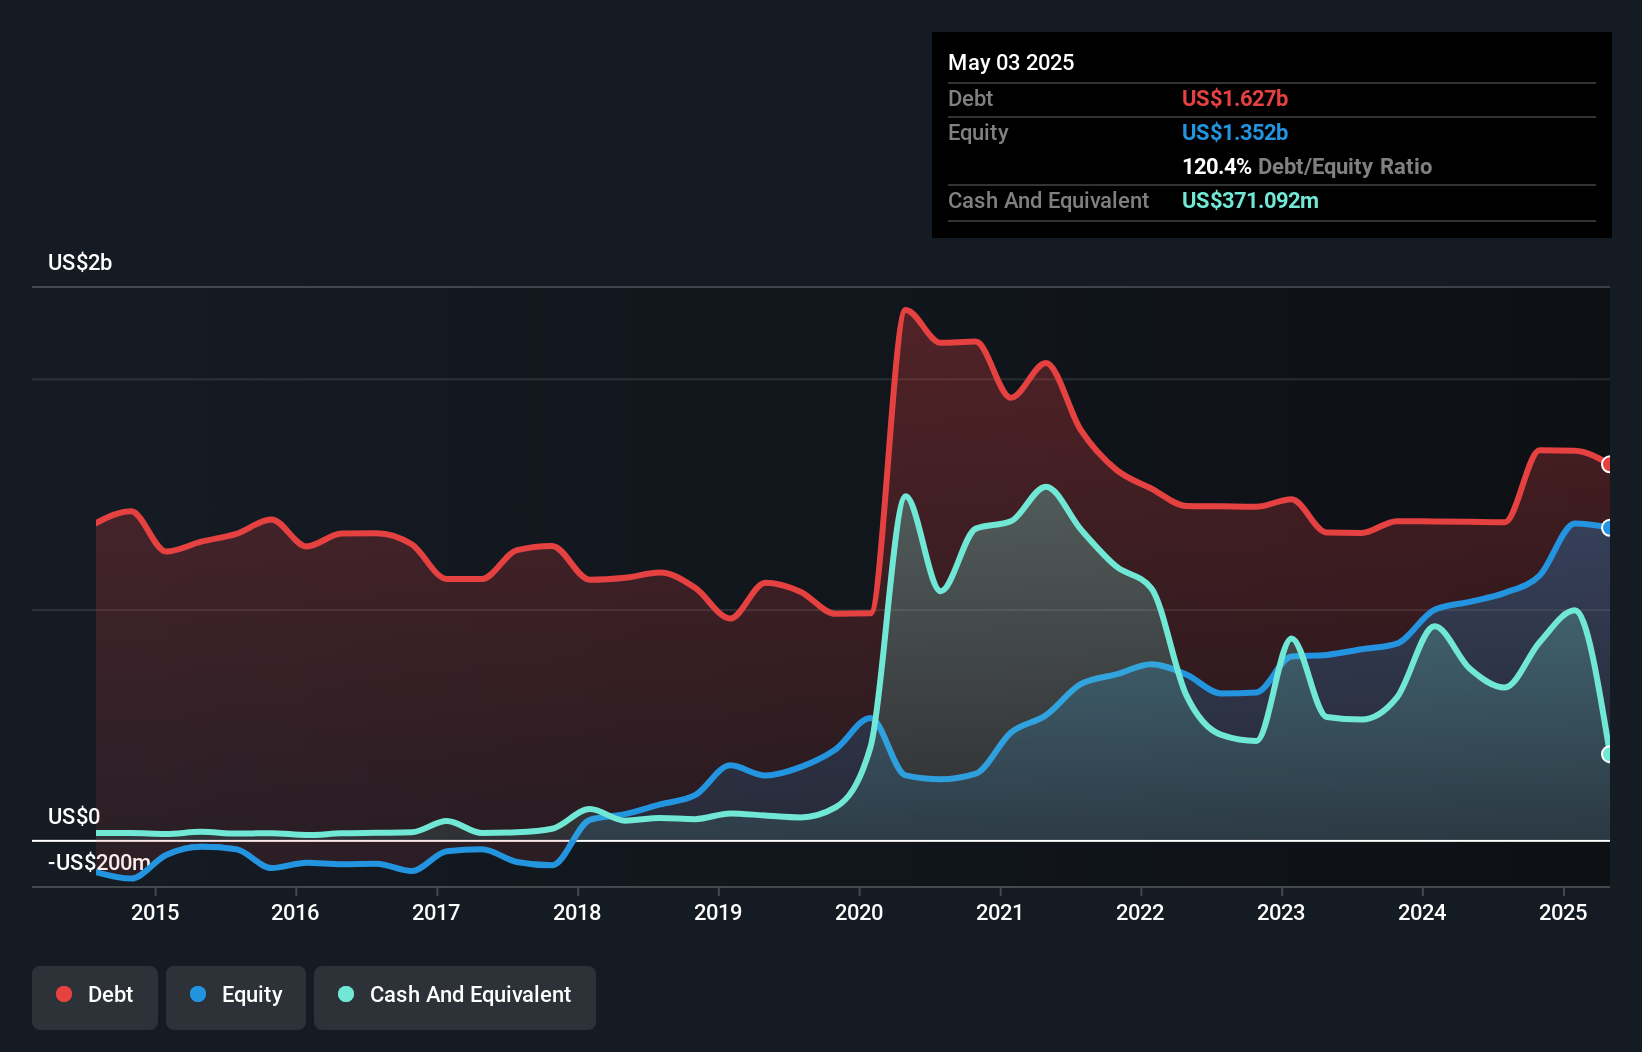Click the 2017 x-axis label
Screen dimensions: 1642x1052
[x=436, y=912]
